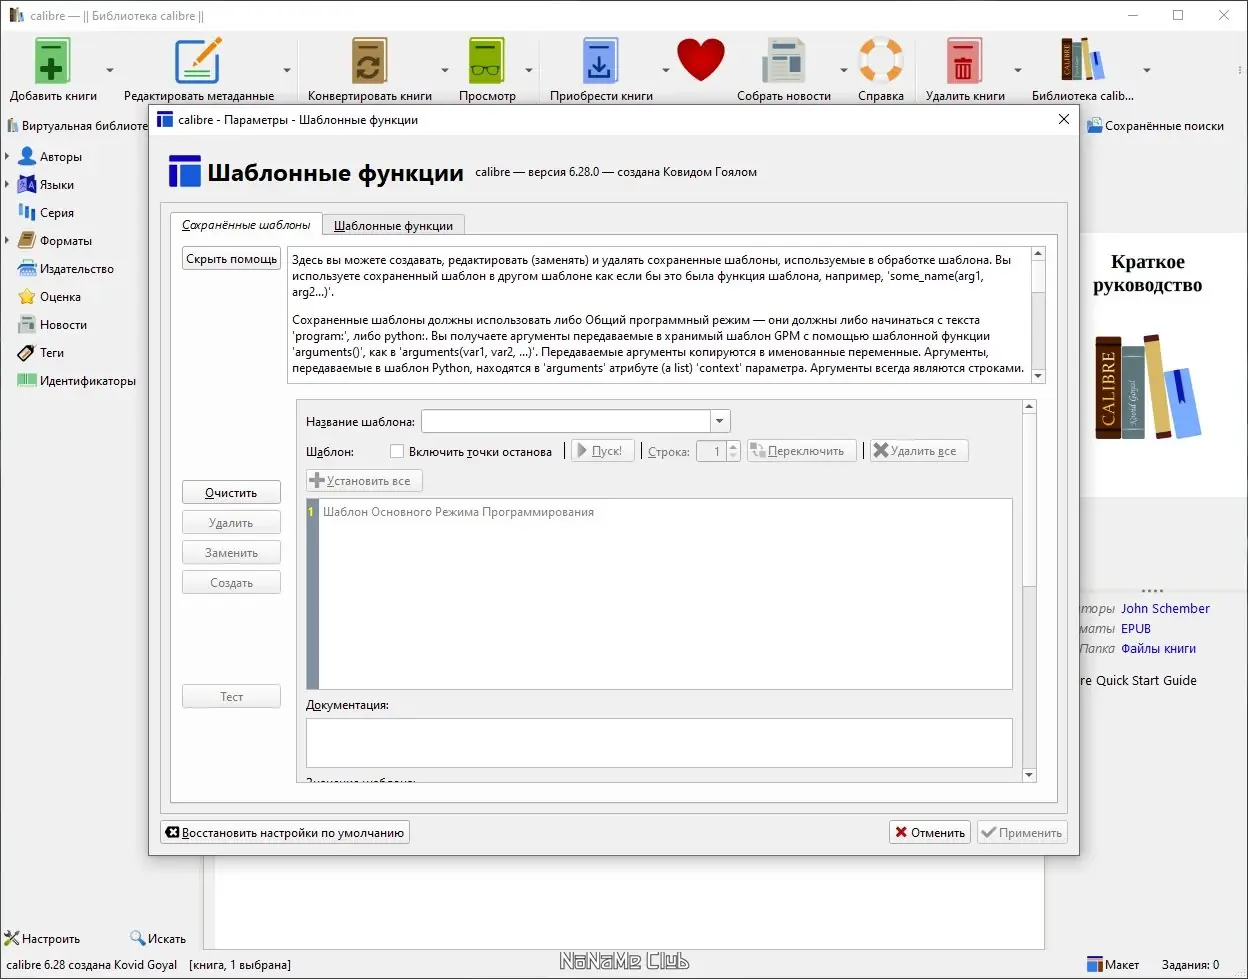Click the Layout (Макет) status bar icon
Viewport: 1248px width, 979px height.
click(x=1095, y=965)
